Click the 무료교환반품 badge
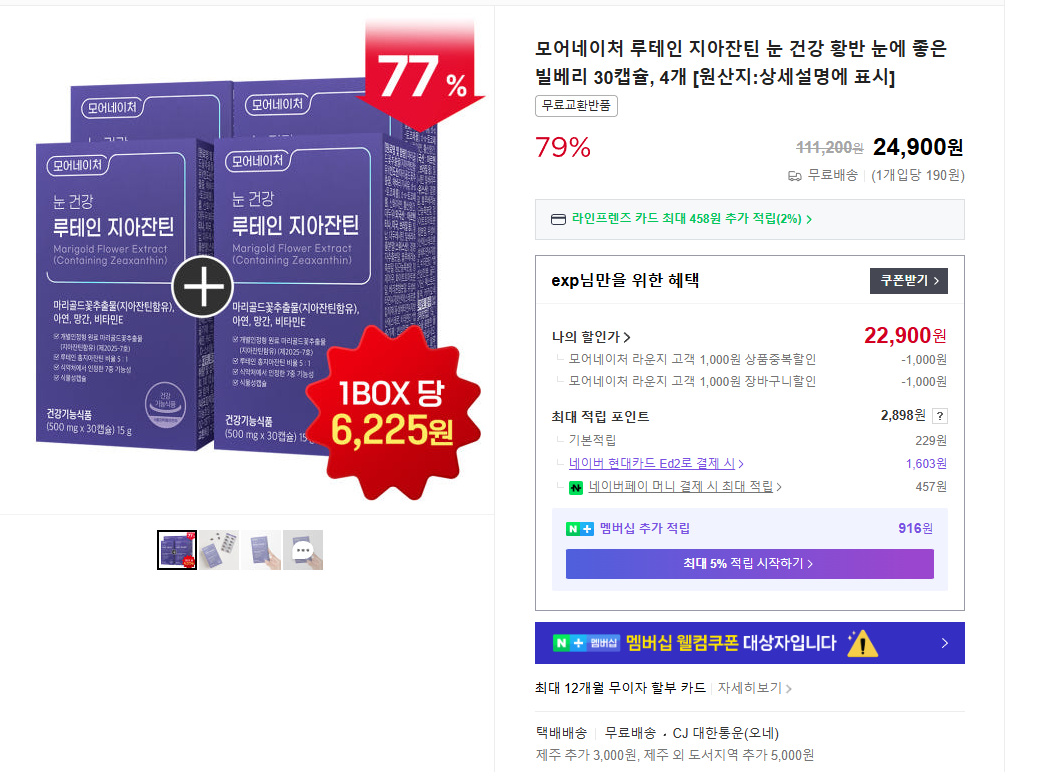 point(576,105)
